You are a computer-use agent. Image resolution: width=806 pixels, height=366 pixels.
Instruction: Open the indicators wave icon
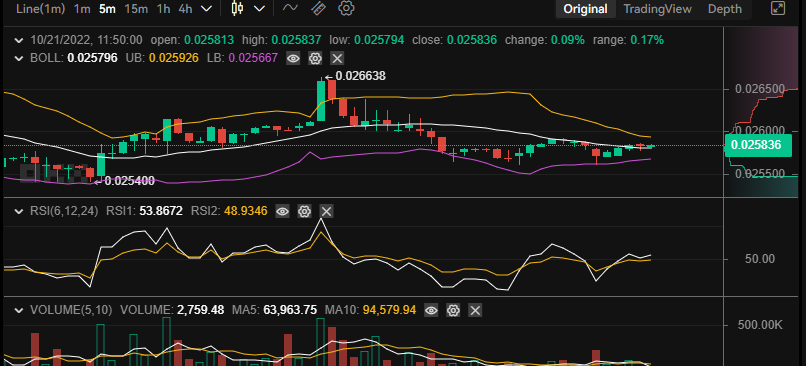[290, 8]
